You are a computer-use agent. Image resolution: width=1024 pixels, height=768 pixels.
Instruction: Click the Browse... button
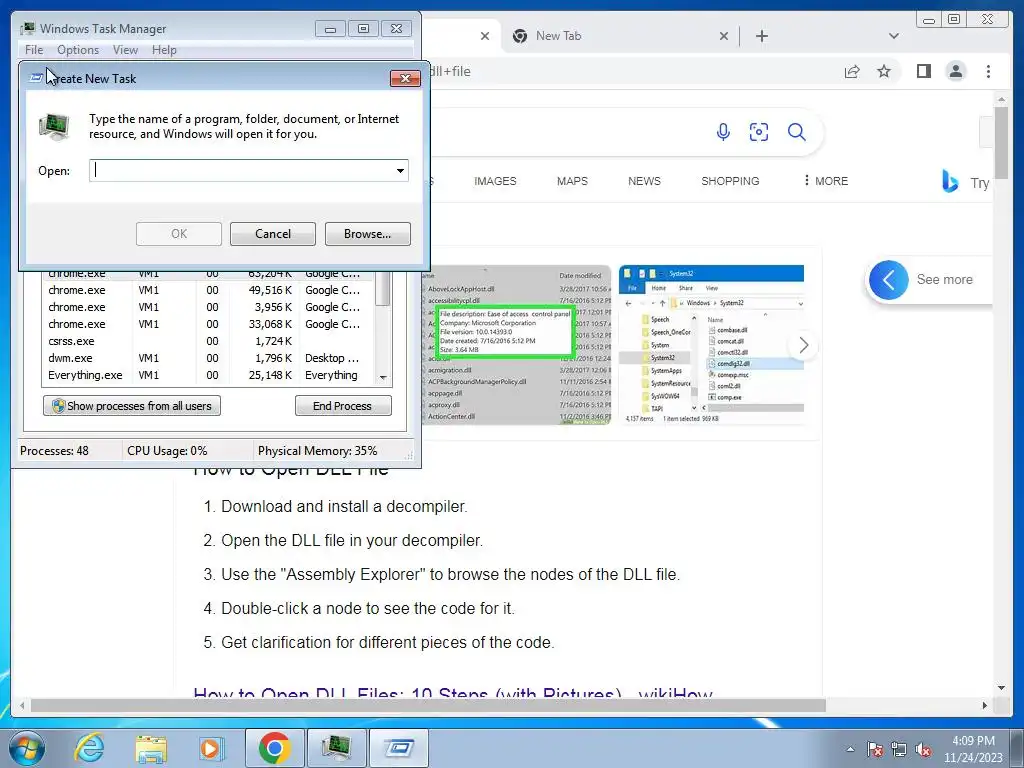(x=368, y=234)
